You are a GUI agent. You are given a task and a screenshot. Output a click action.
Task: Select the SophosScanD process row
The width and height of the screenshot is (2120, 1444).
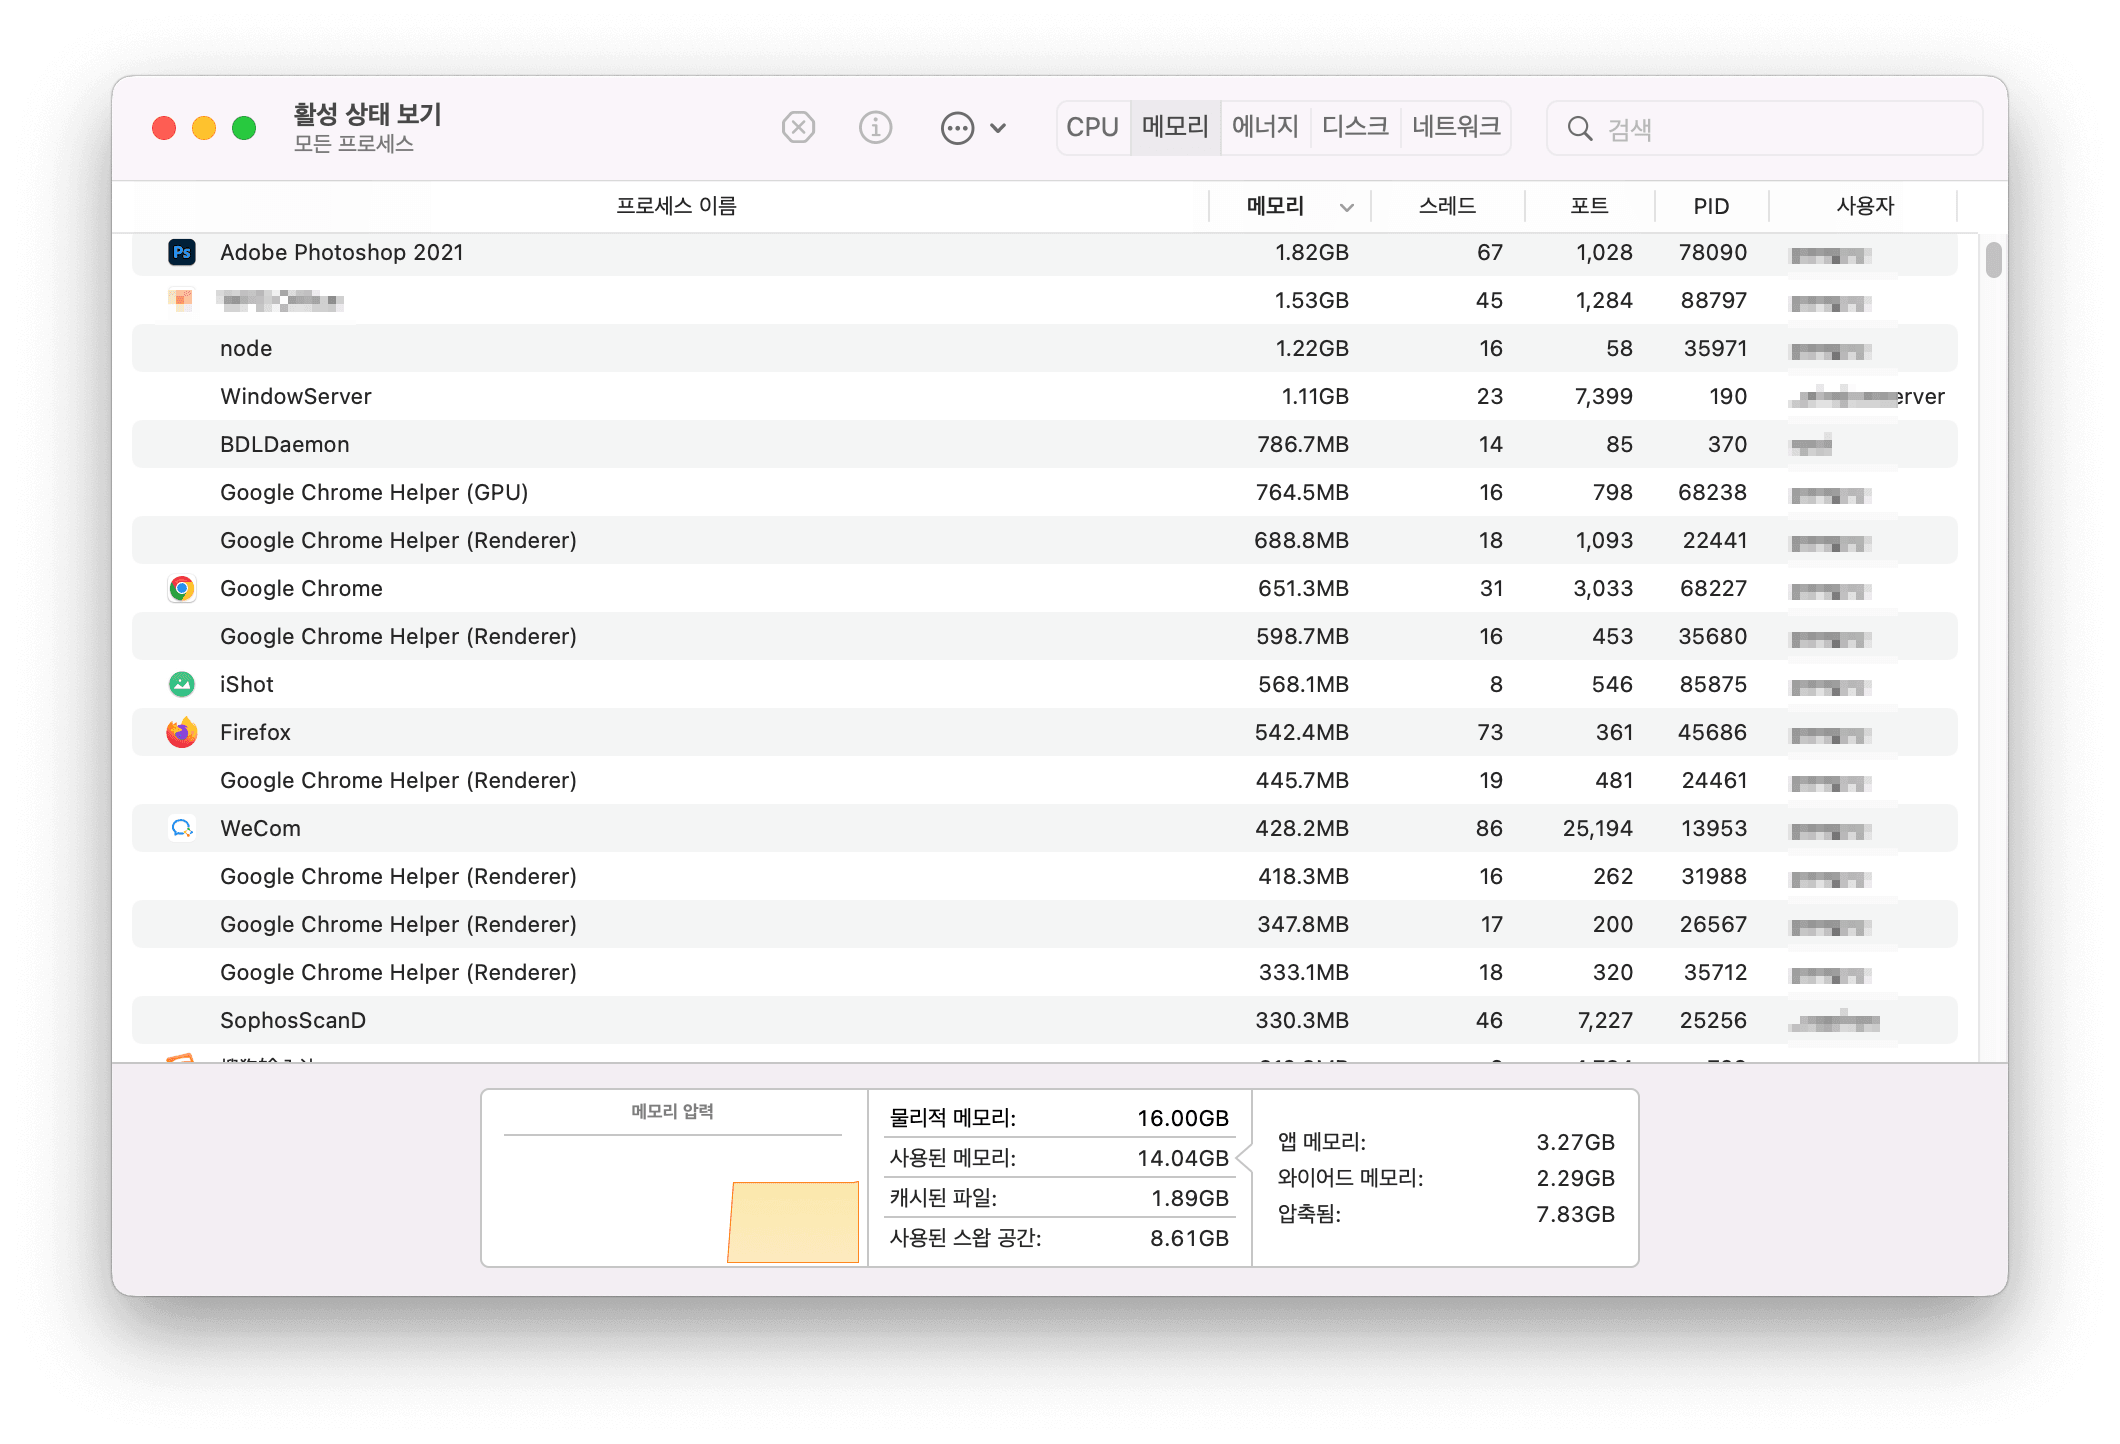(x=1044, y=1020)
